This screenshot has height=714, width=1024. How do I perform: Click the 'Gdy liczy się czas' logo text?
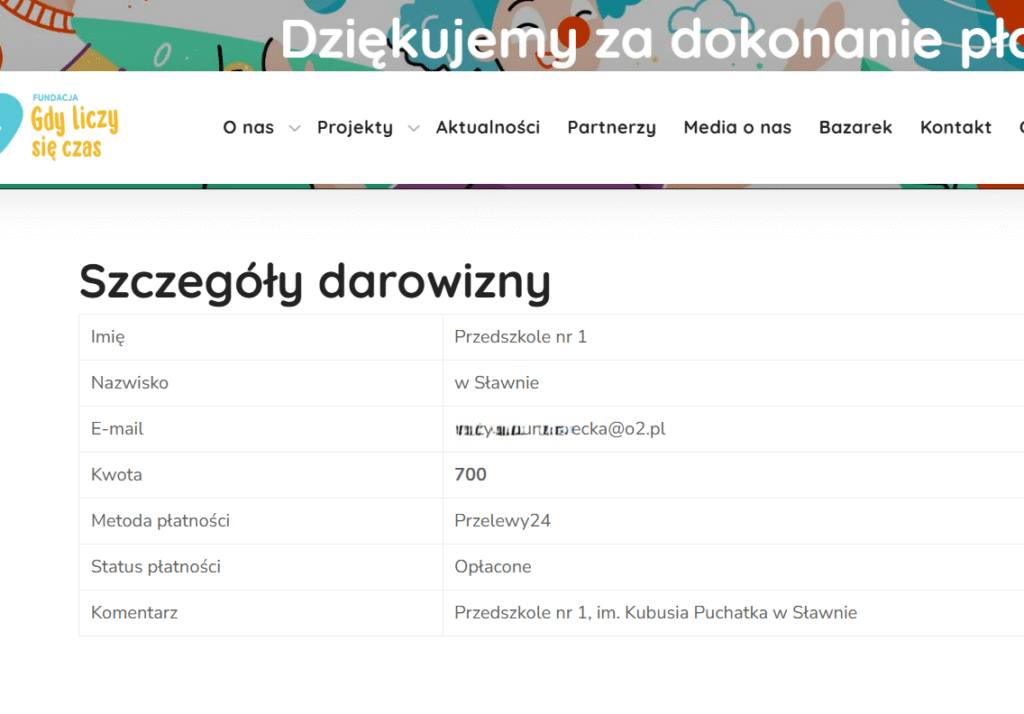click(x=74, y=132)
